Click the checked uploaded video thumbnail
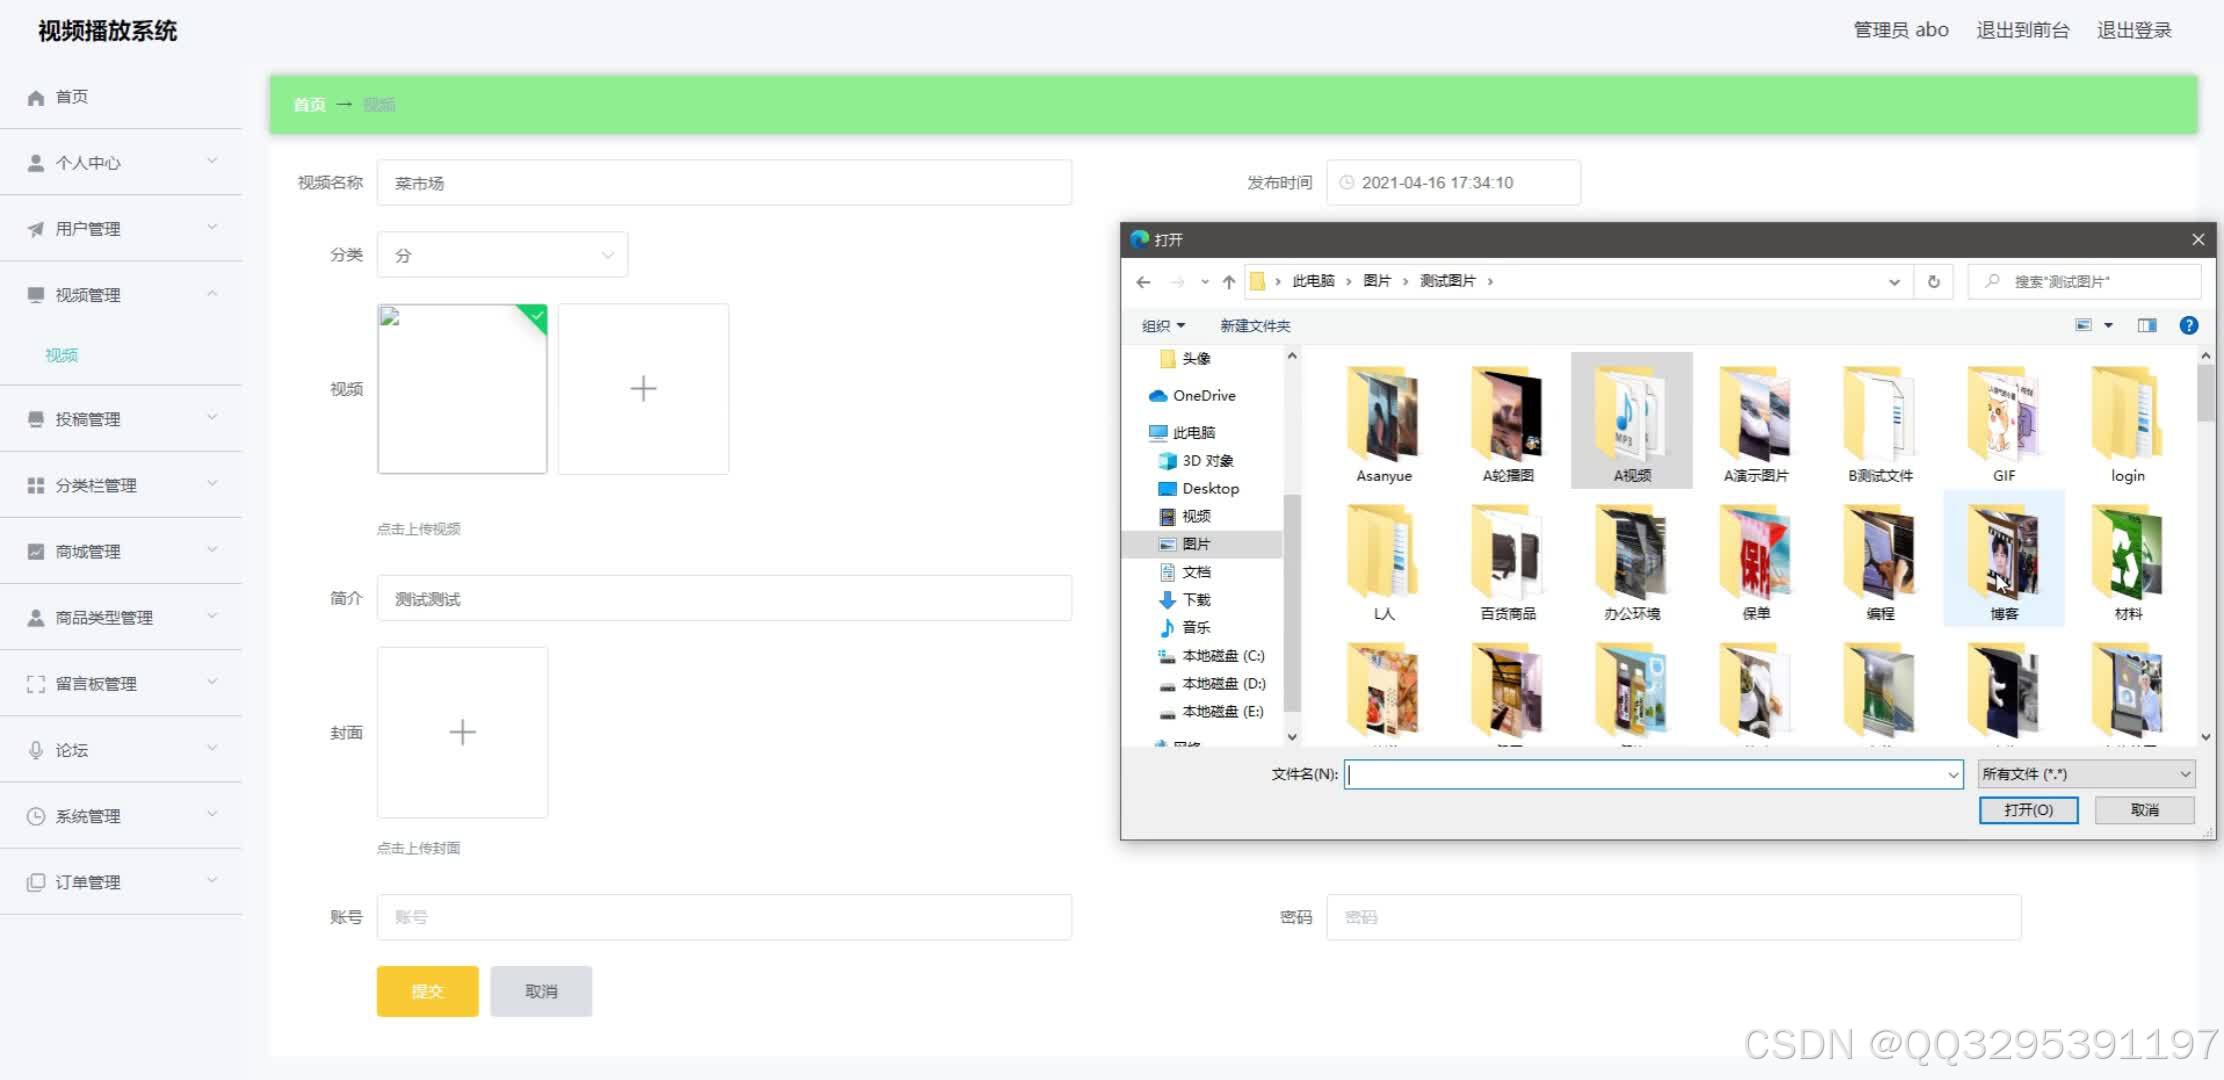2224x1080 pixels. click(462, 389)
